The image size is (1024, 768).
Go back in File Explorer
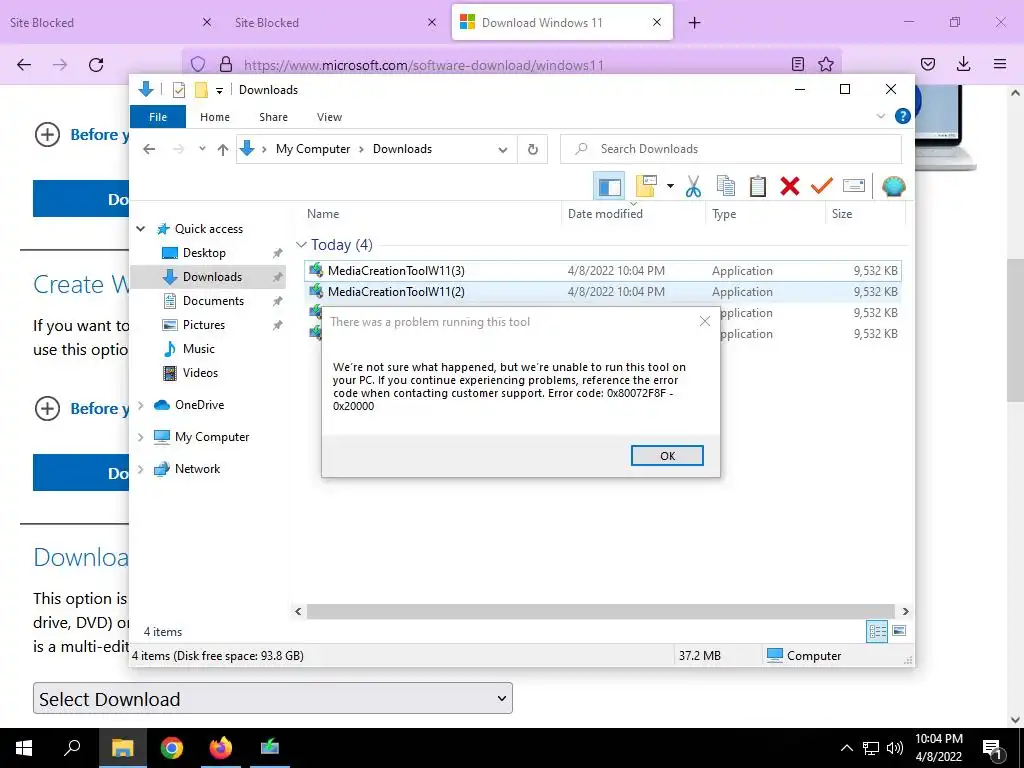pyautogui.click(x=149, y=150)
